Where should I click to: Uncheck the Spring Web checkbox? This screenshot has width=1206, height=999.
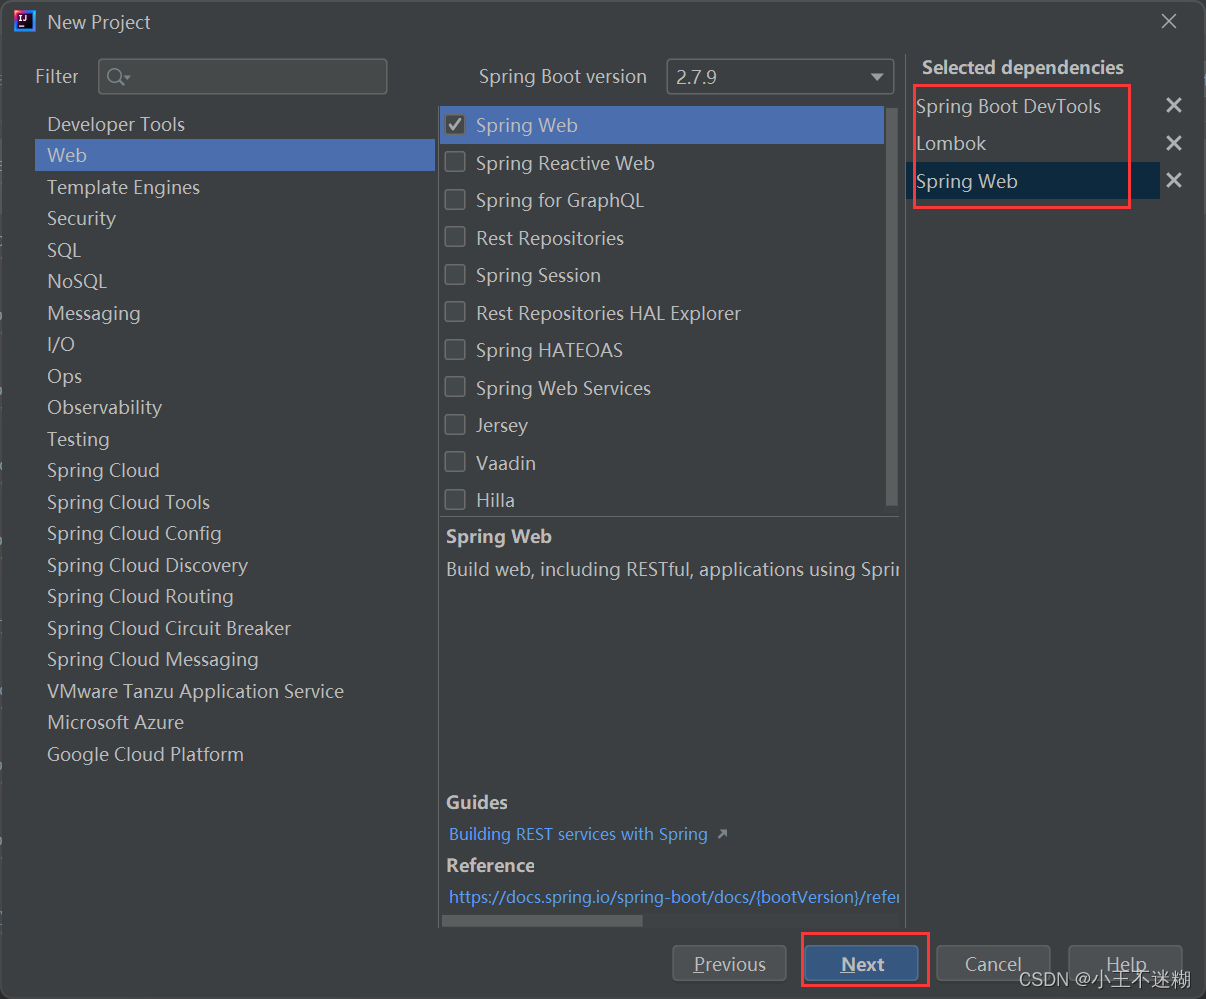[455, 125]
